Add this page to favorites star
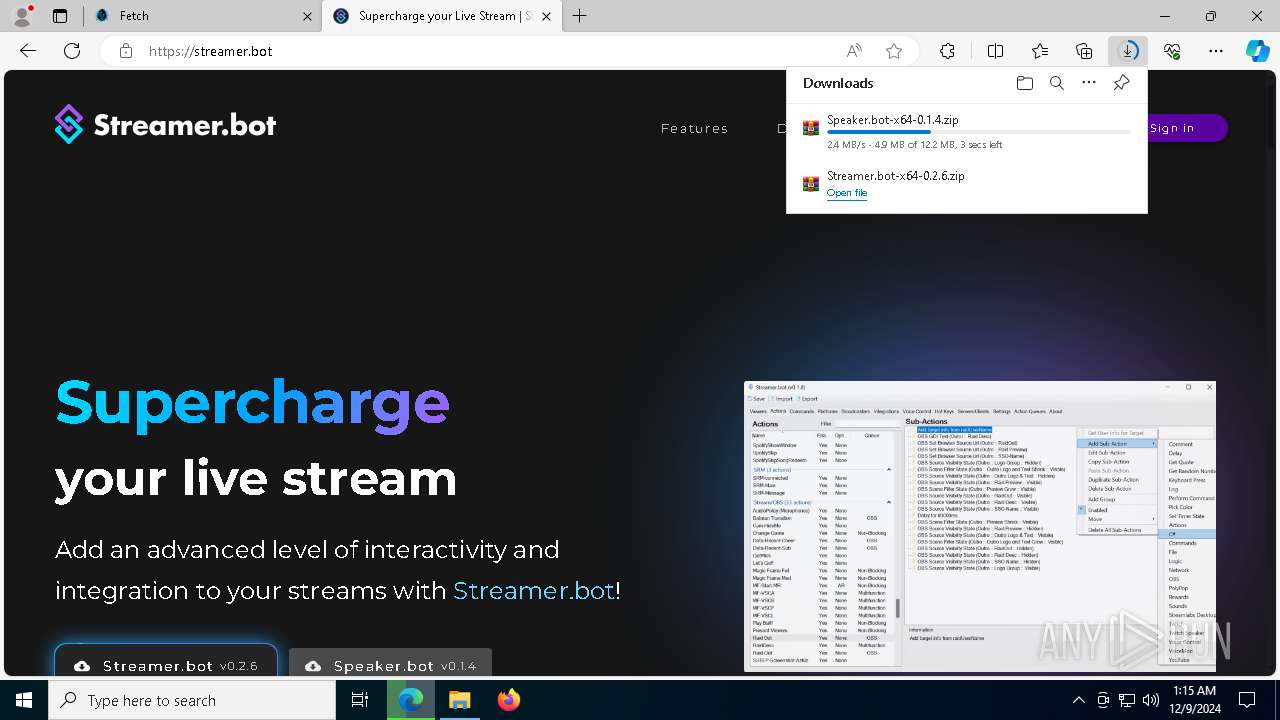 coord(894,51)
